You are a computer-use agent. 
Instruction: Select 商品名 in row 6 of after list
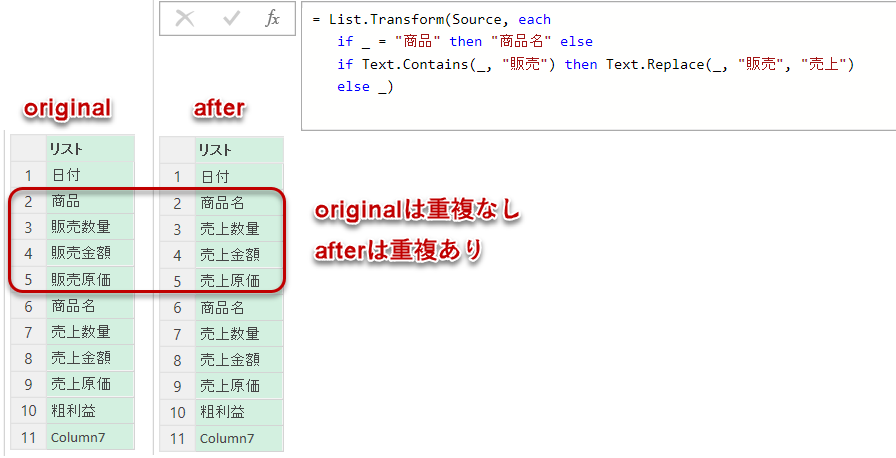coord(239,308)
